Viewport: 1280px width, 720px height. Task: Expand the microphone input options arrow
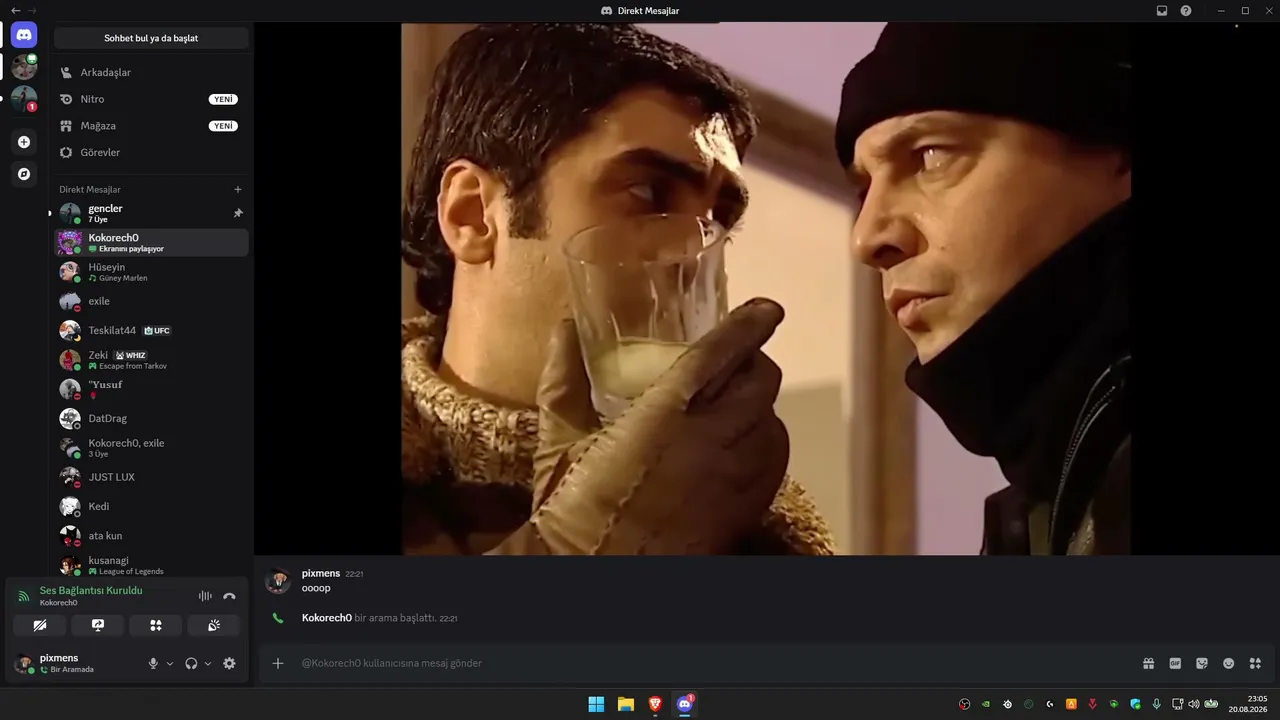coord(169,663)
